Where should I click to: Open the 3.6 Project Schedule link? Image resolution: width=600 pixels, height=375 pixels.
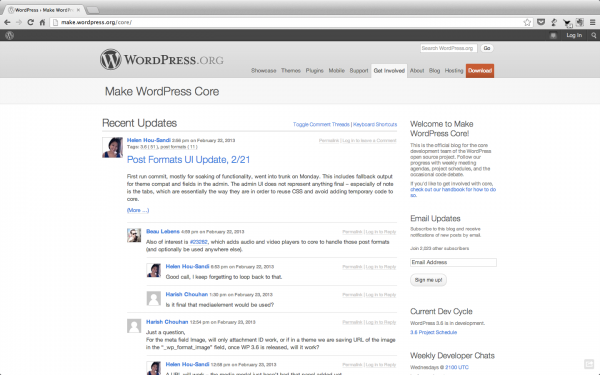(x=434, y=332)
